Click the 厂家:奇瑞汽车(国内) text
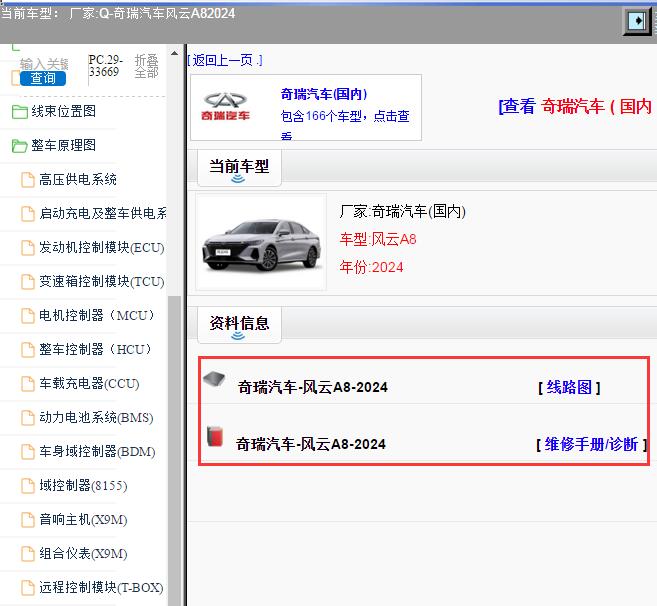This screenshot has height=606, width=657. click(x=403, y=212)
